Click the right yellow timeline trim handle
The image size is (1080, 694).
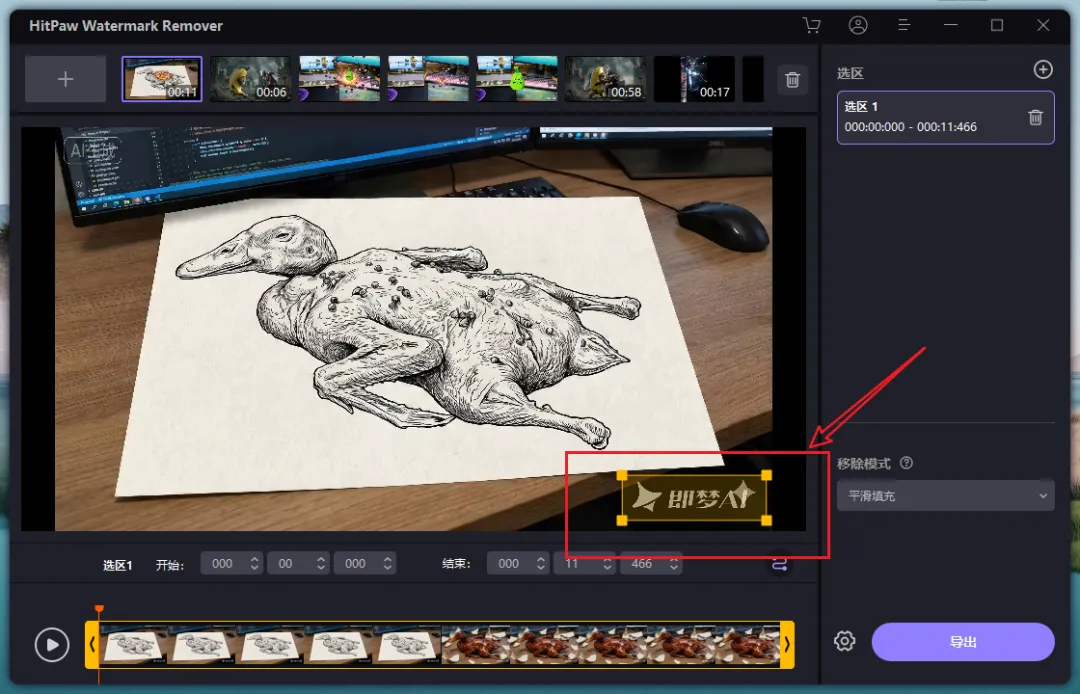pos(787,644)
